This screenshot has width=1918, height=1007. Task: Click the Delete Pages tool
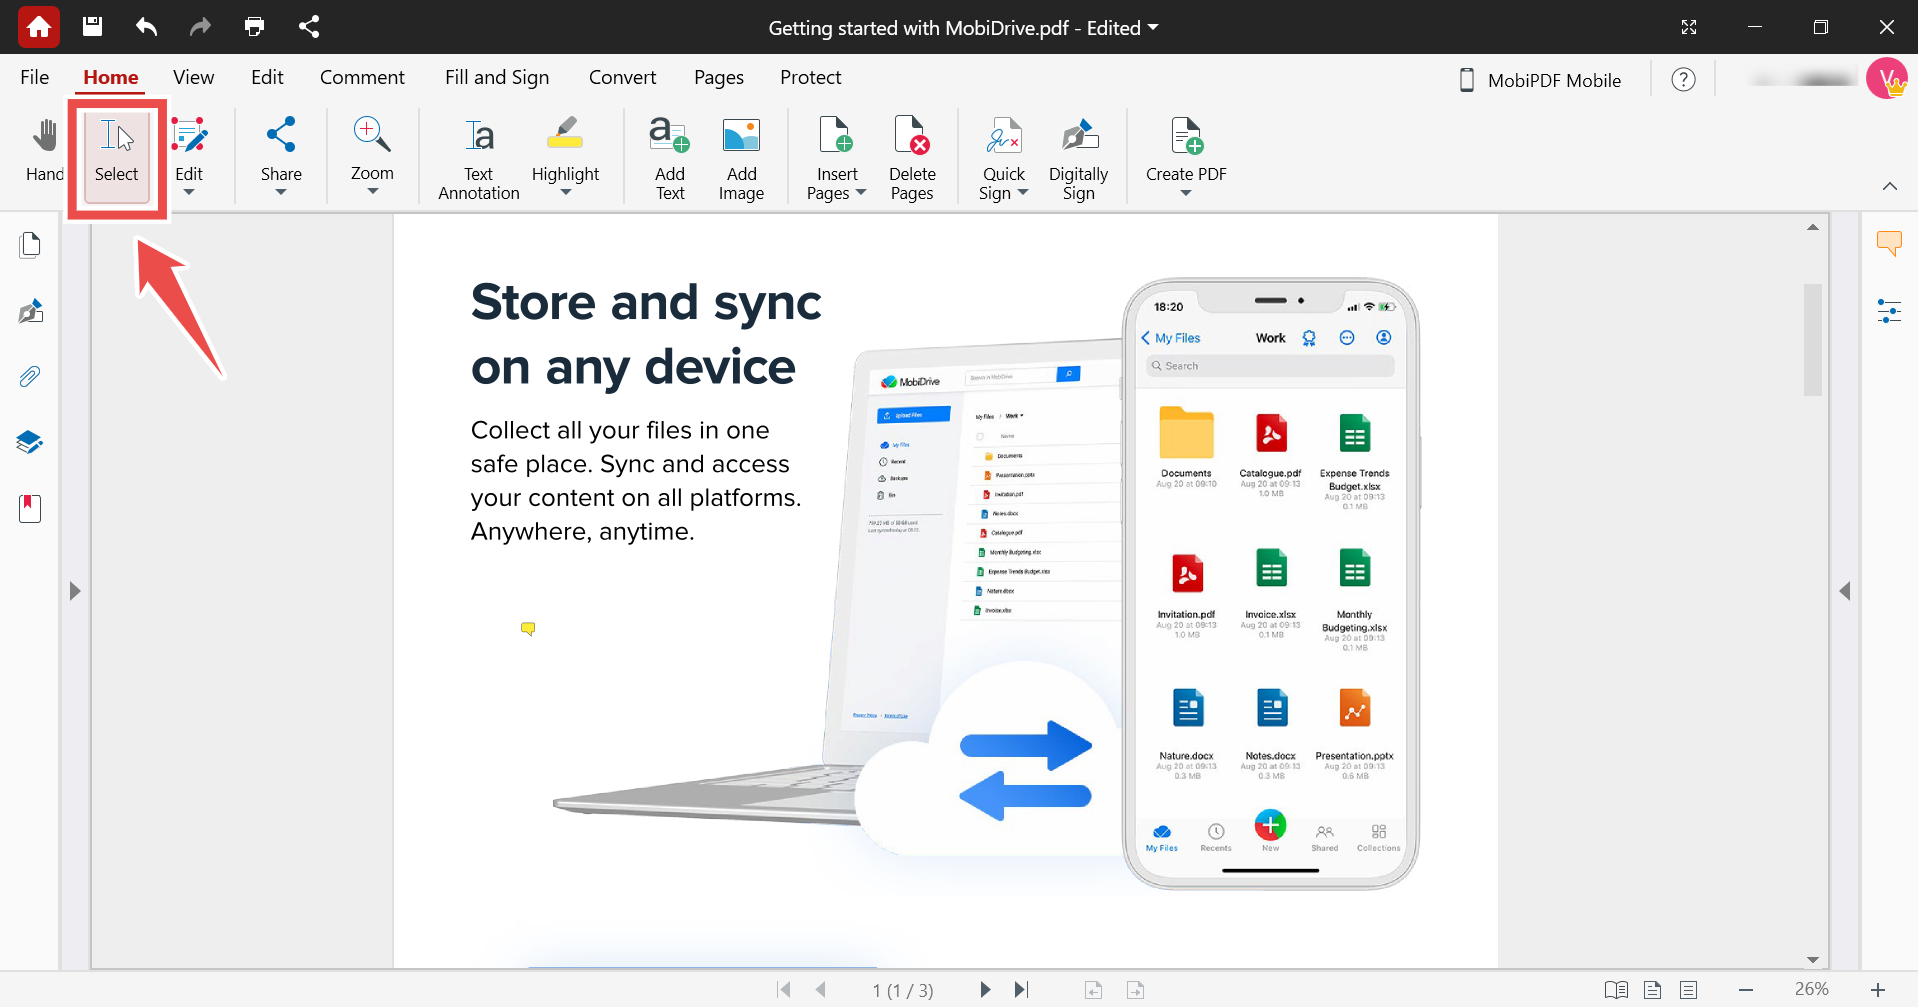coord(911,155)
